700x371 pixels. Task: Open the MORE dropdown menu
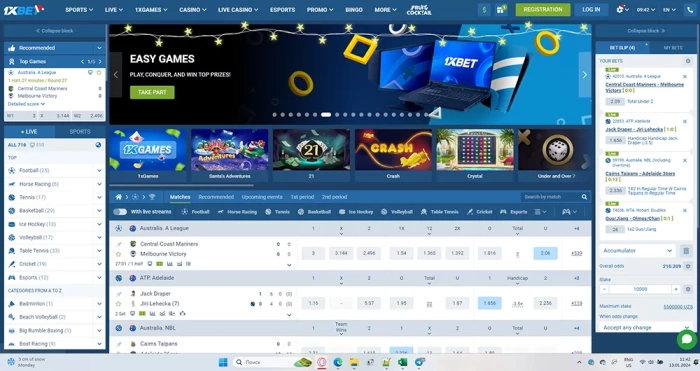385,9
